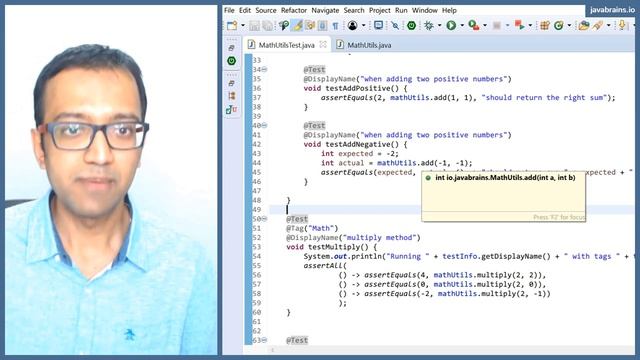The image size is (640, 360).
Task: Open the Navigate menu
Action: tap(325, 10)
